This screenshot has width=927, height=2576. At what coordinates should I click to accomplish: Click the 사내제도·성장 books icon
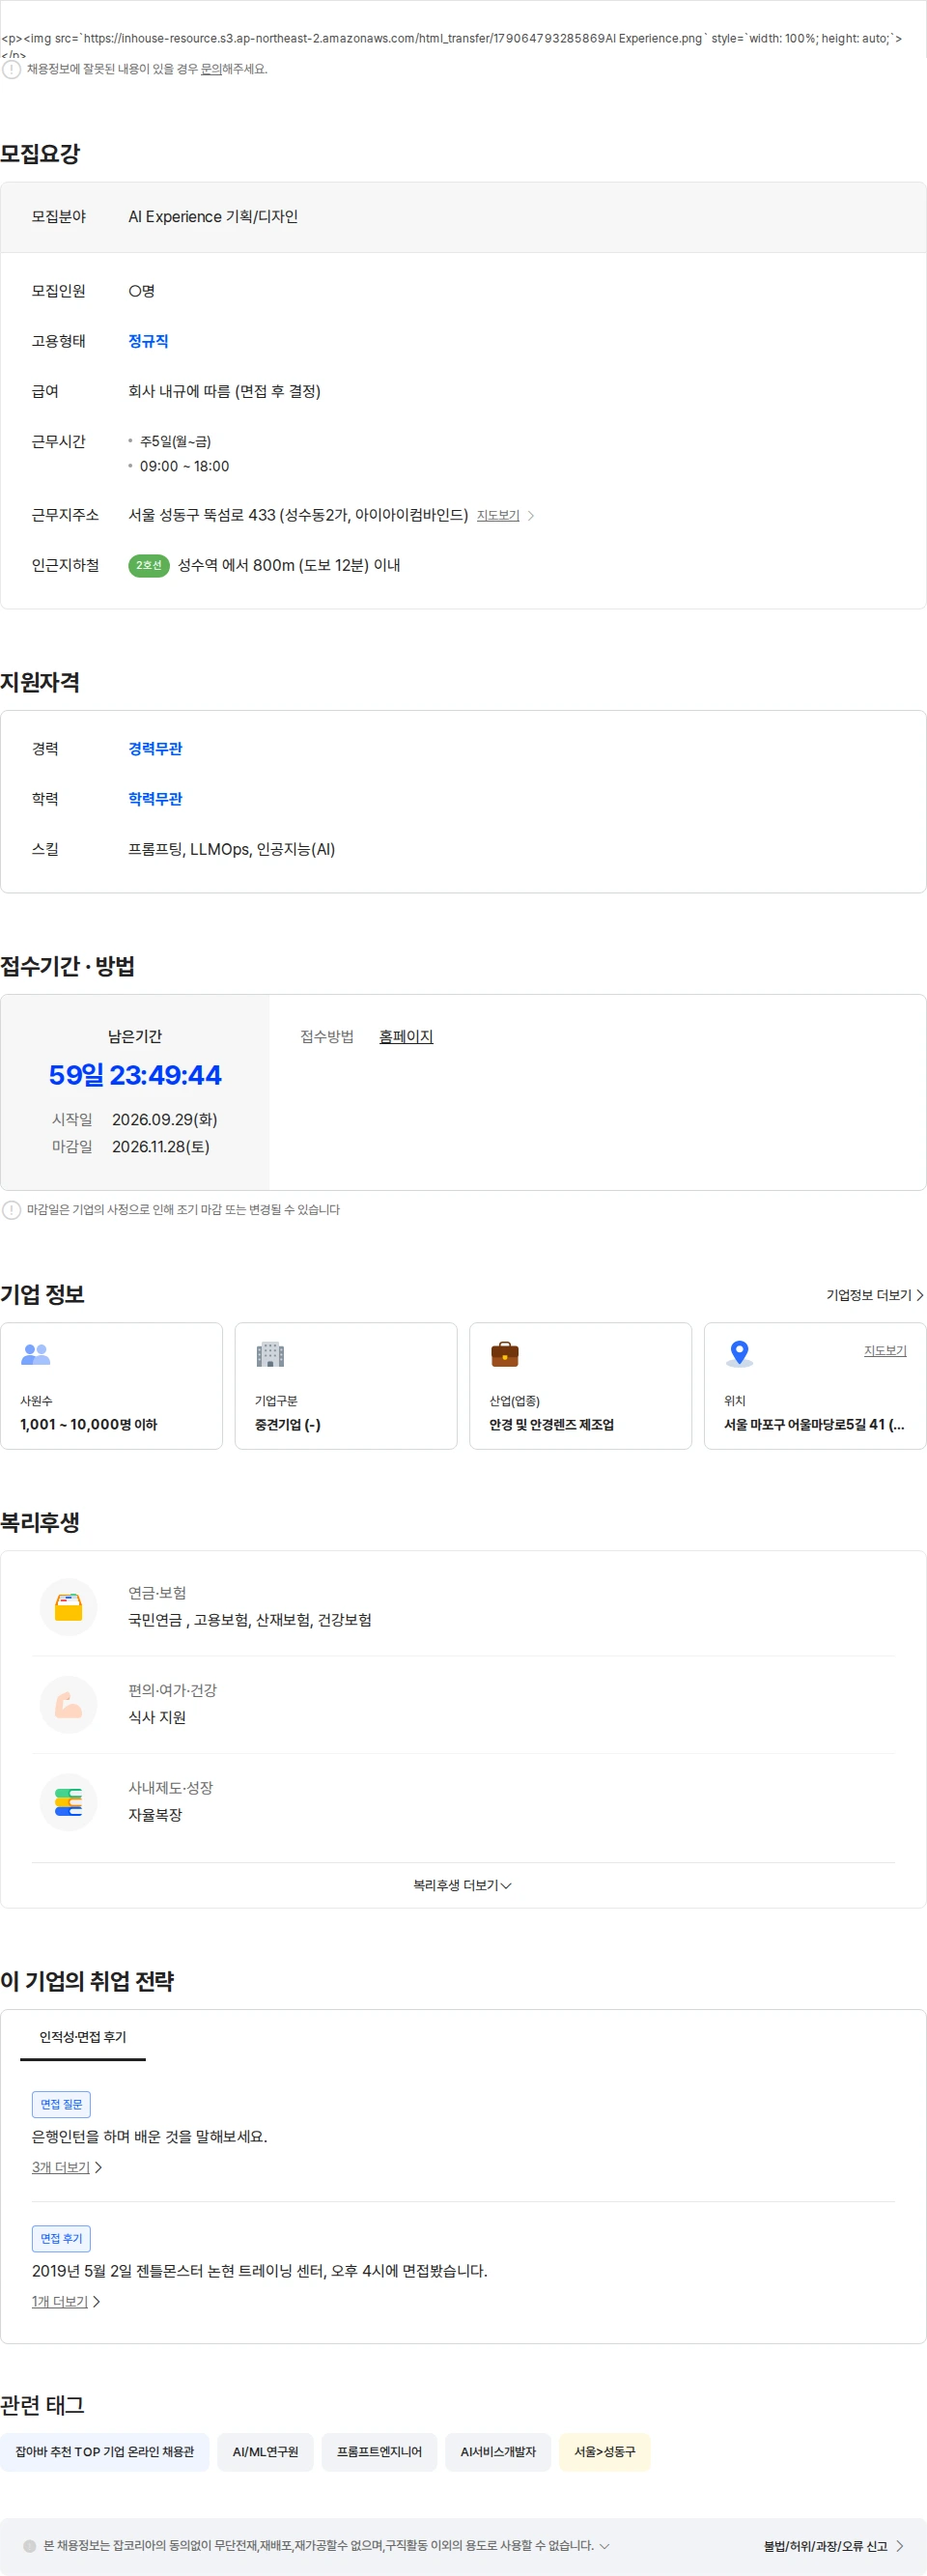(x=69, y=1802)
